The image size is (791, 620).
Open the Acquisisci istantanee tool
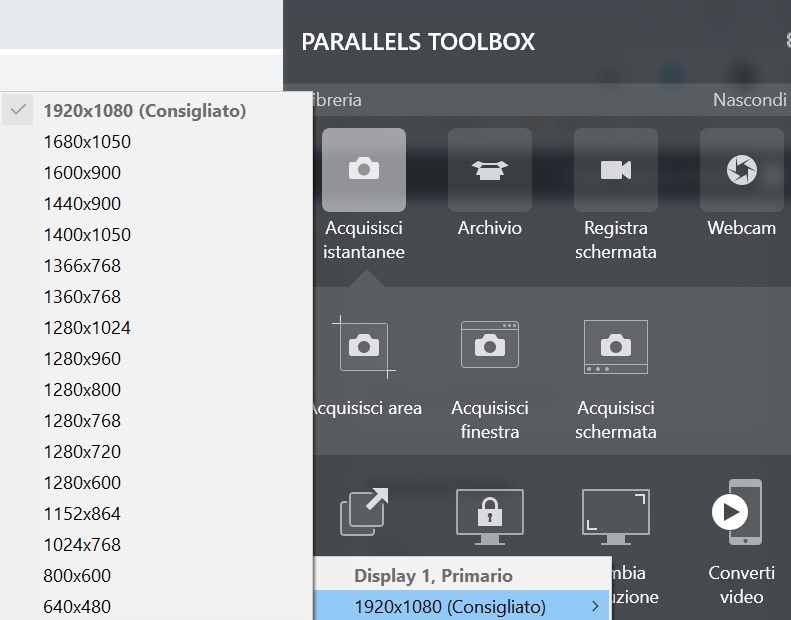click(364, 170)
